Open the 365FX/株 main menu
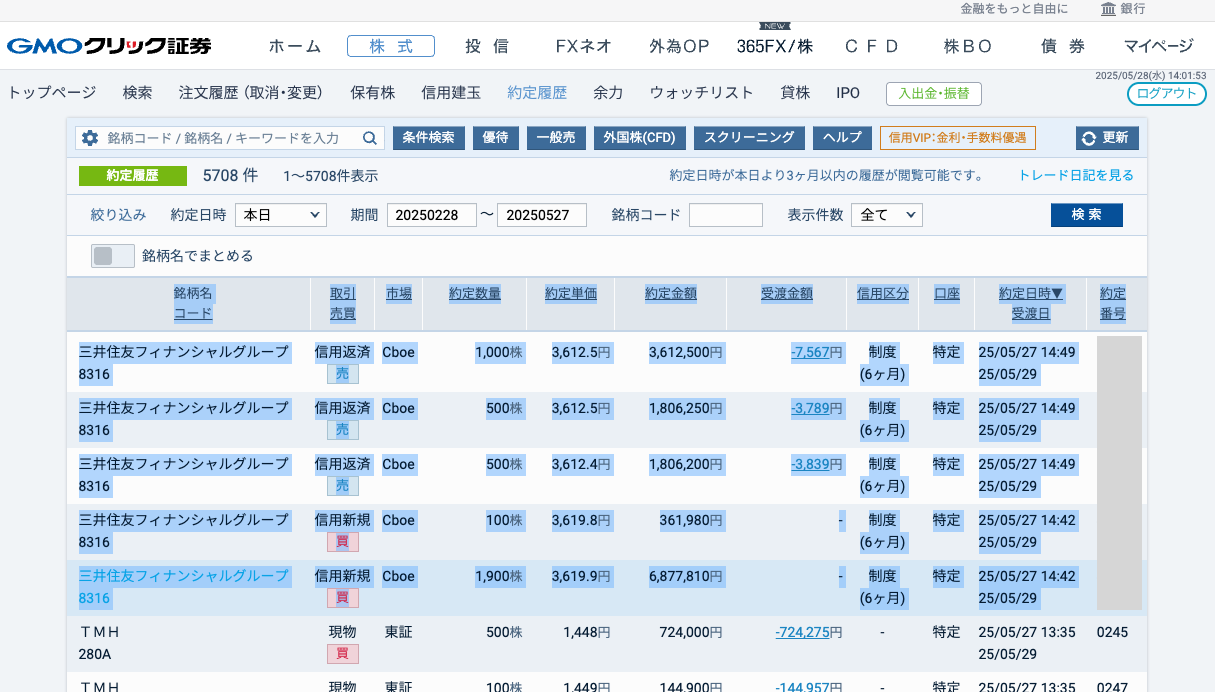Image resolution: width=1215 pixels, height=692 pixels. pos(775,46)
